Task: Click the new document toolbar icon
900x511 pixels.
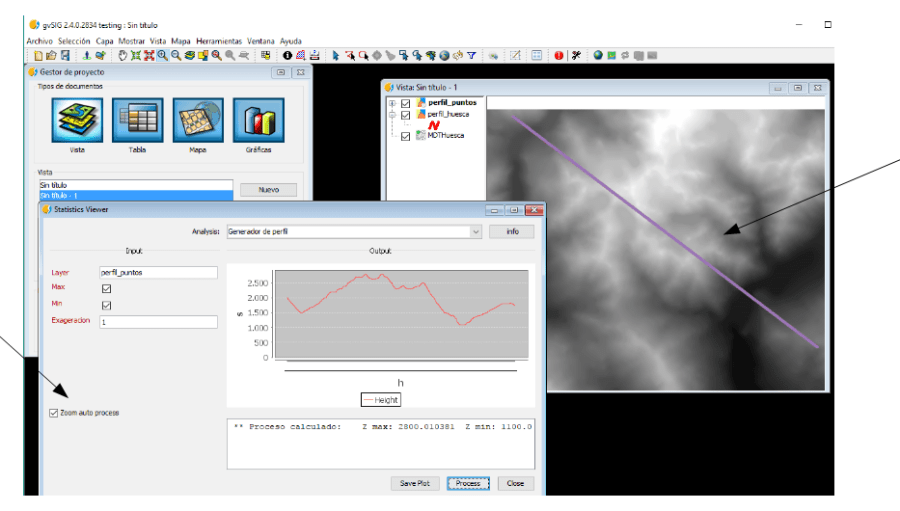Action: [x=38, y=56]
